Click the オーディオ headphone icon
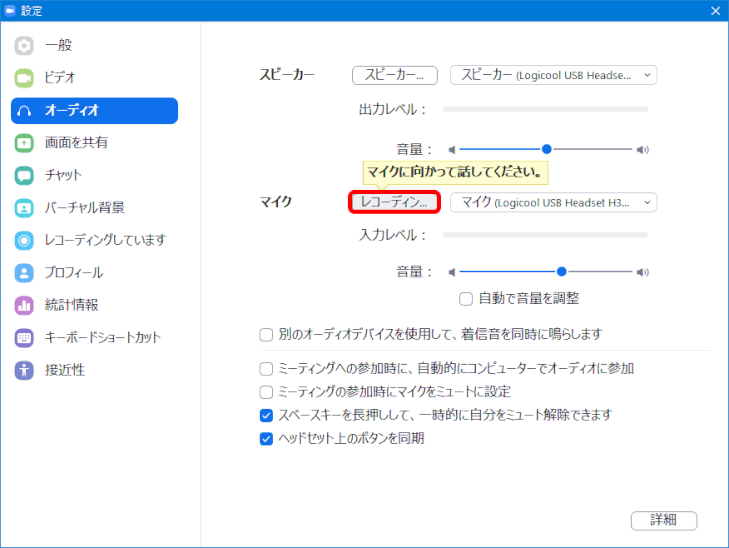This screenshot has height=548, width=729. pos(24,111)
